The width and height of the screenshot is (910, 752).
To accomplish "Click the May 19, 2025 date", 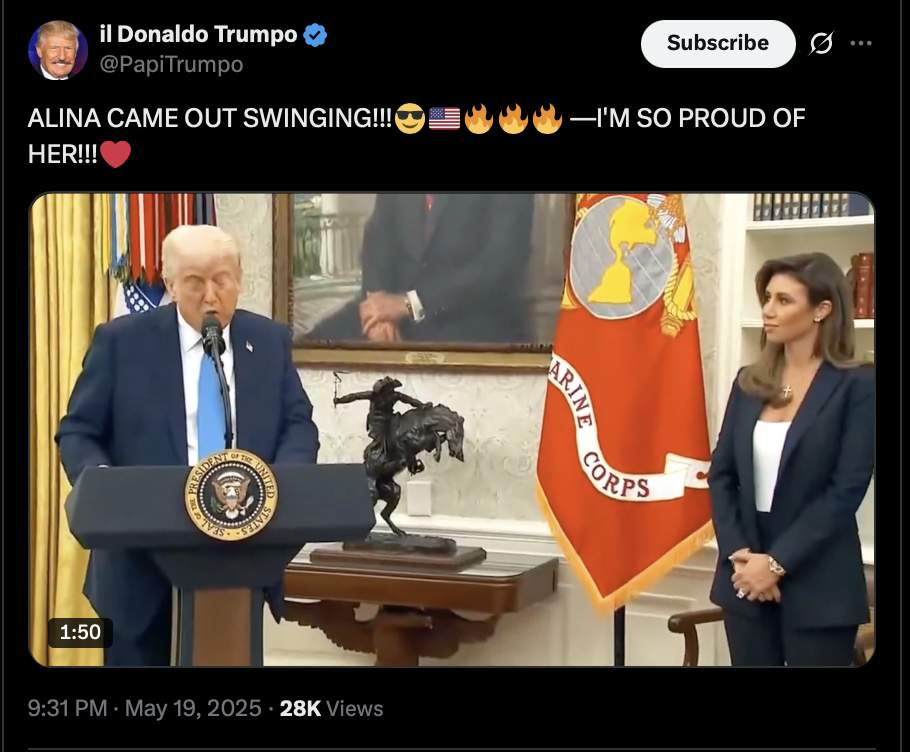I will point(193,708).
